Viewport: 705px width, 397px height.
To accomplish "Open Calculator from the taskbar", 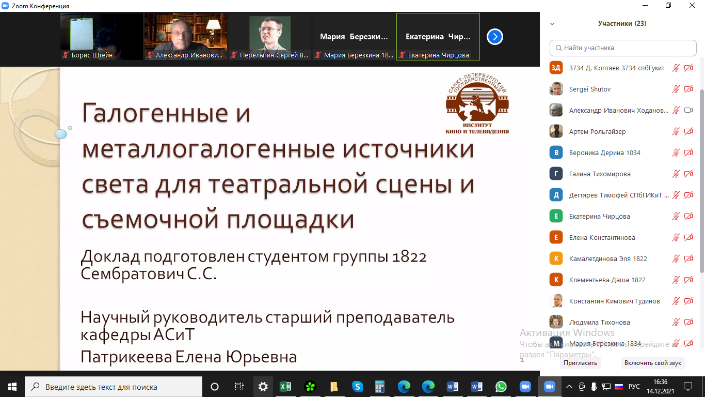I will coord(380,387).
